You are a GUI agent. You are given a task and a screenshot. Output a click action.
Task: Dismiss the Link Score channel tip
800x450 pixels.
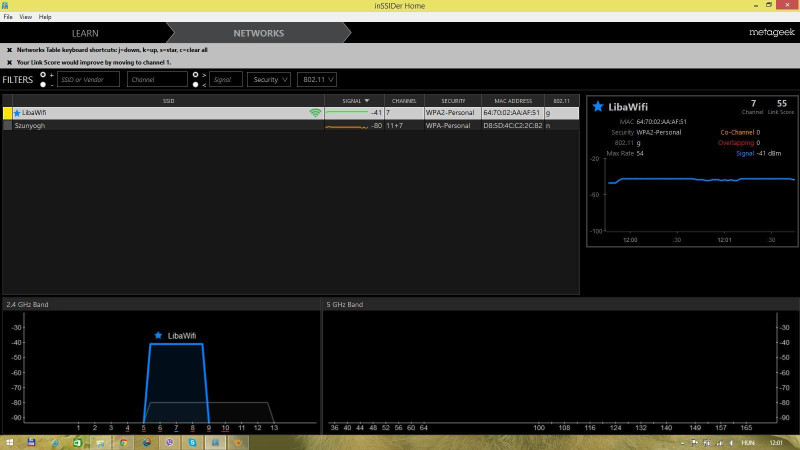tap(9, 62)
